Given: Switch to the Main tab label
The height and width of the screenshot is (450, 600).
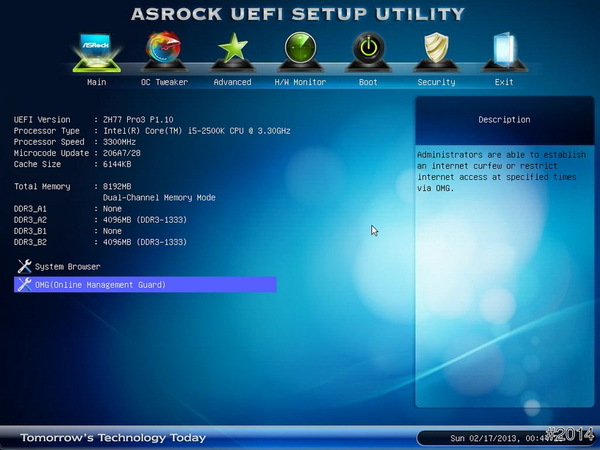Looking at the screenshot, I should [96, 82].
